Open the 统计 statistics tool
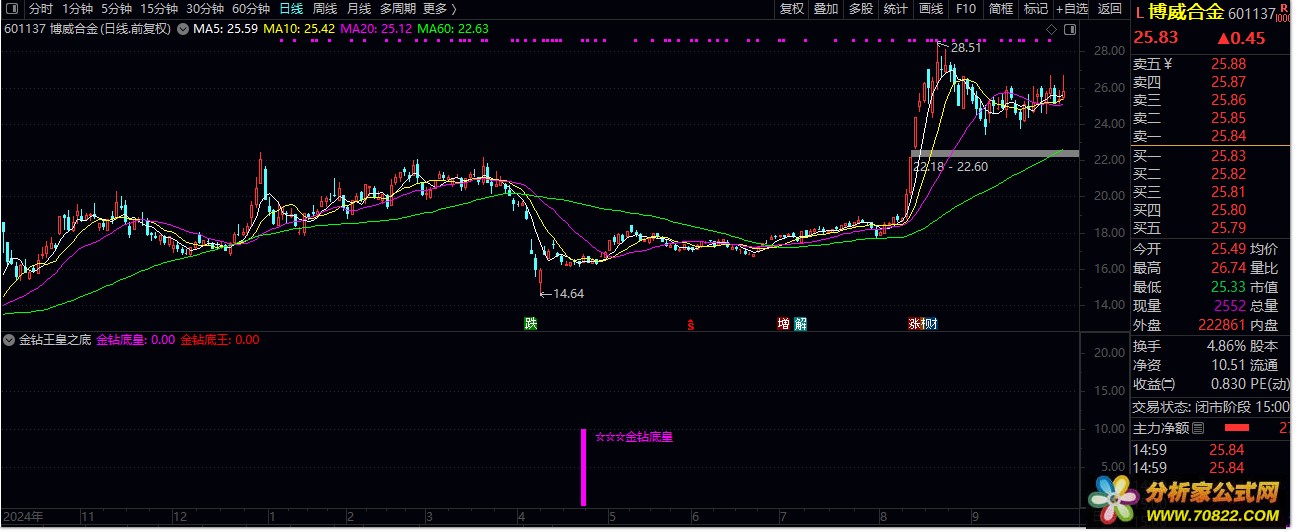This screenshot has height=532, width=1296. pyautogui.click(x=895, y=8)
